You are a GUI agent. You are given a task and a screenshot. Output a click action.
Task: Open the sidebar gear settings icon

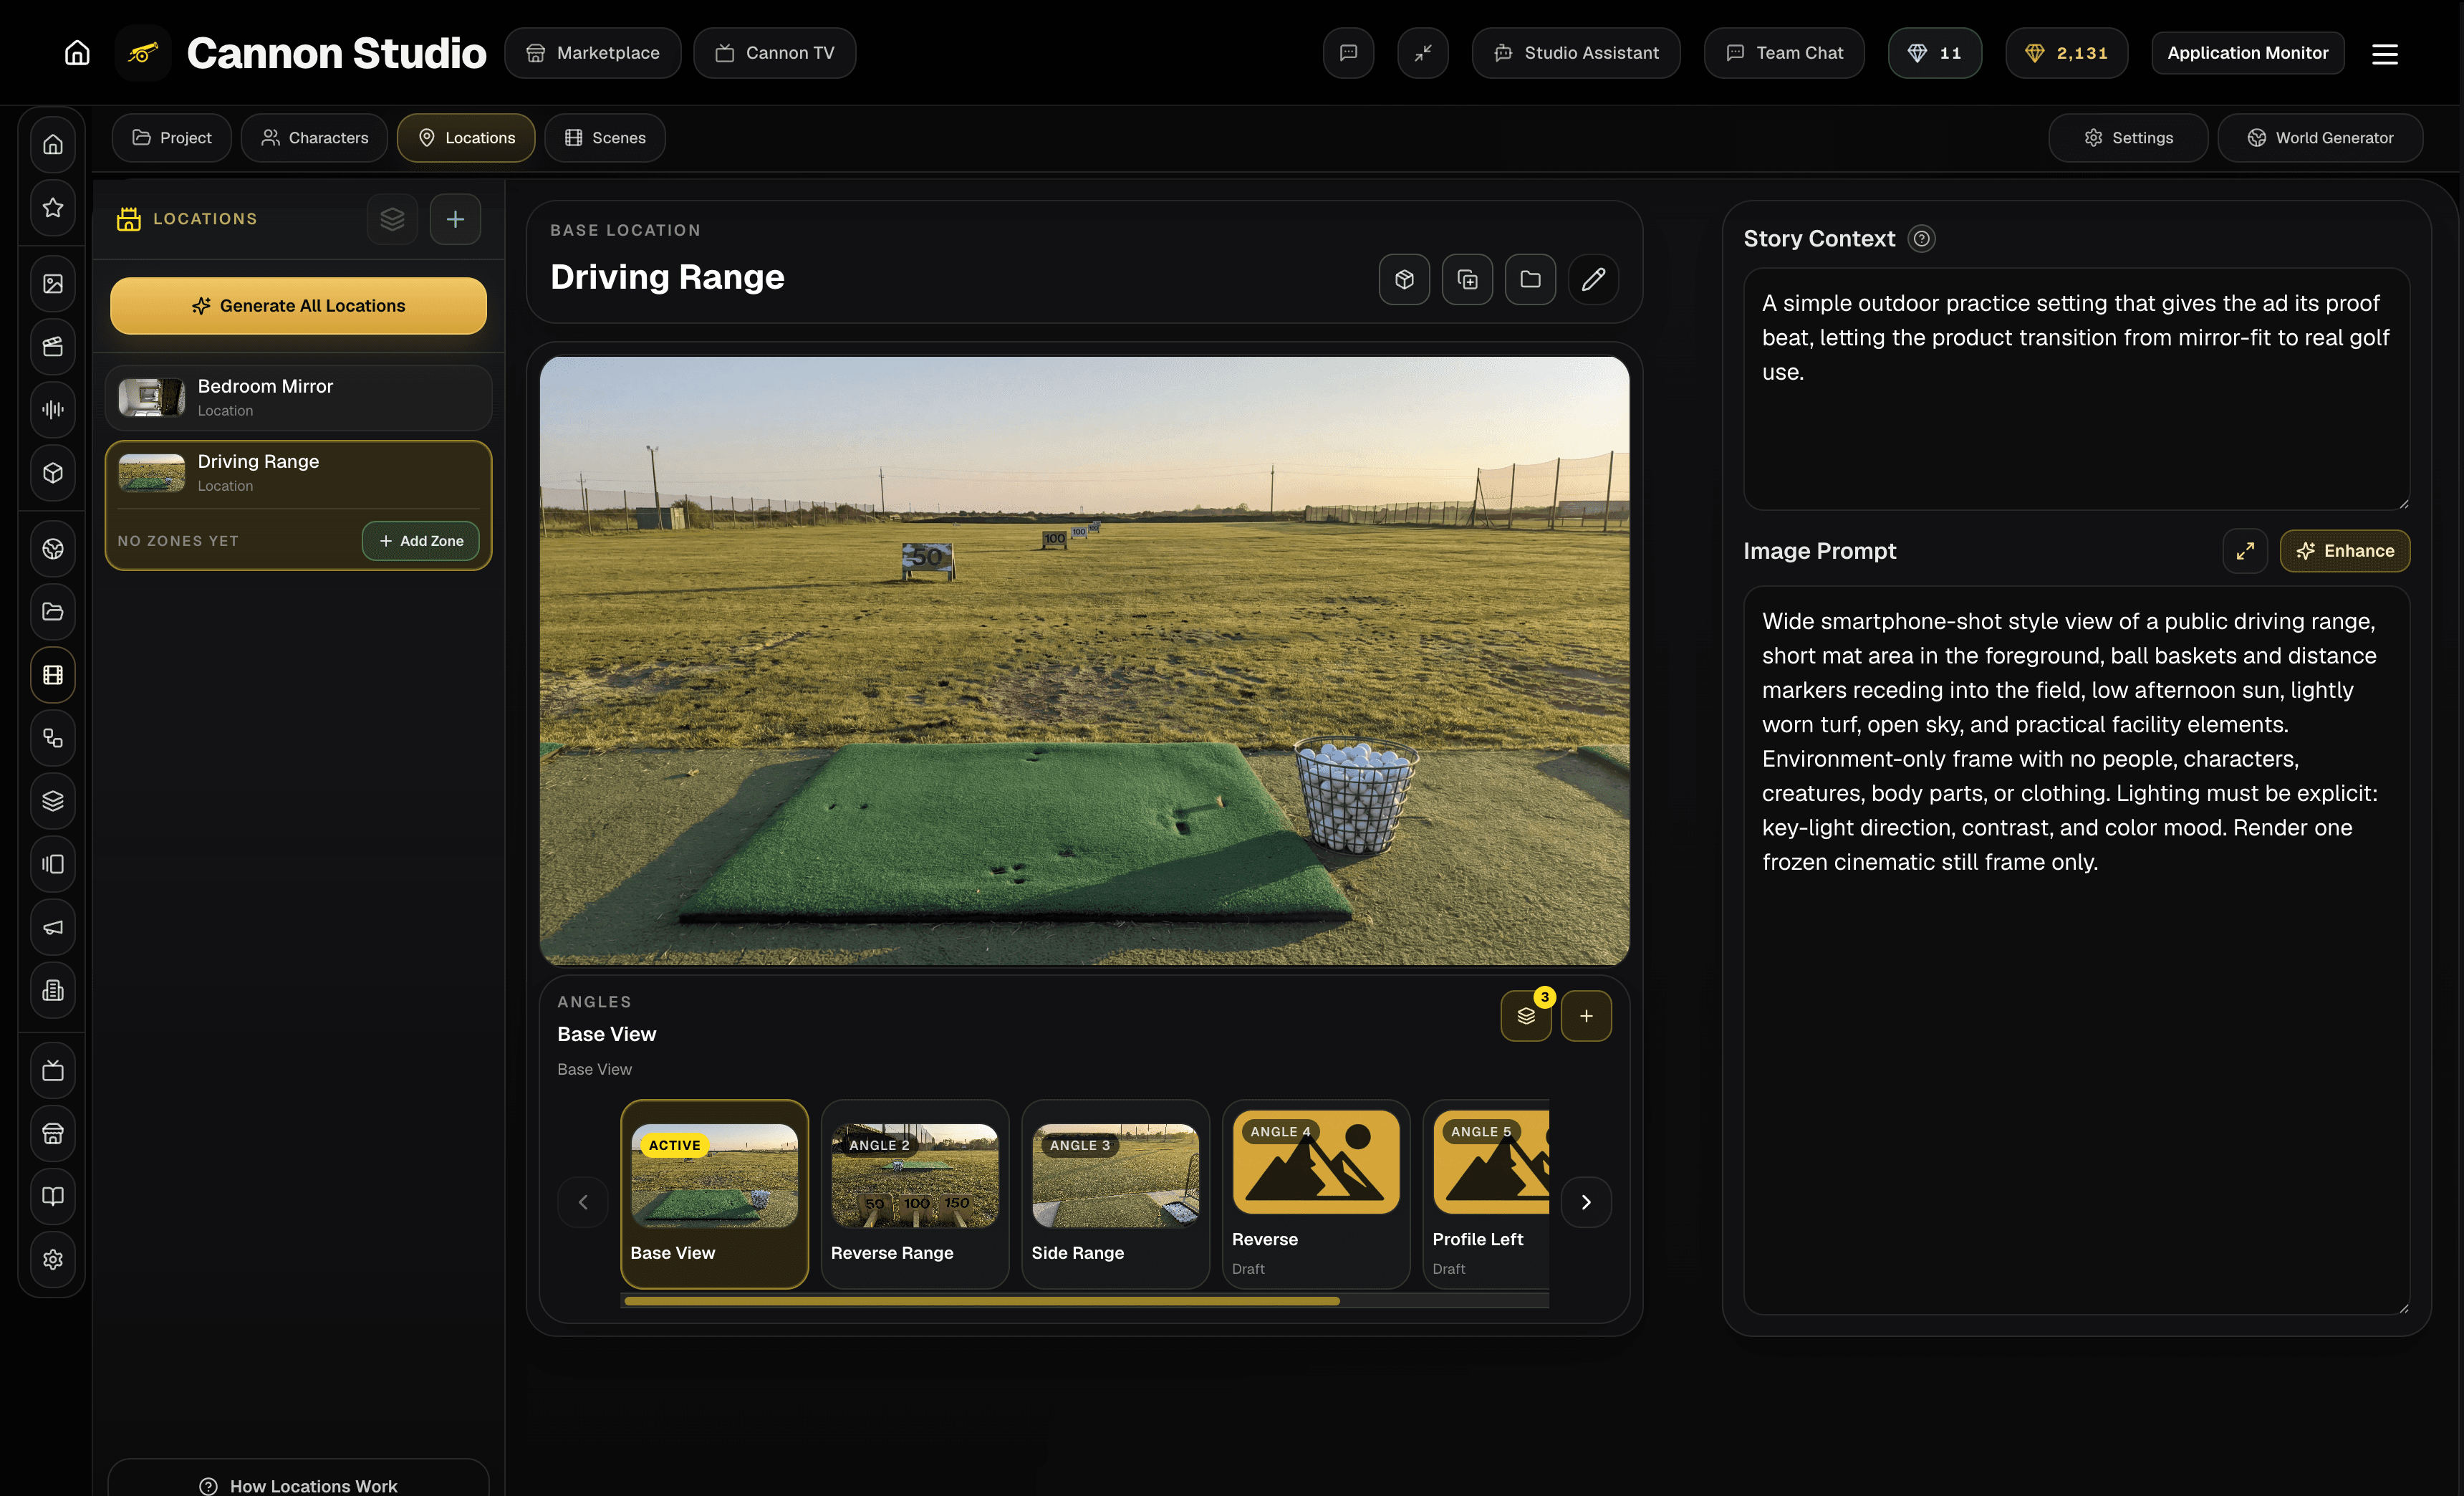[x=53, y=1259]
